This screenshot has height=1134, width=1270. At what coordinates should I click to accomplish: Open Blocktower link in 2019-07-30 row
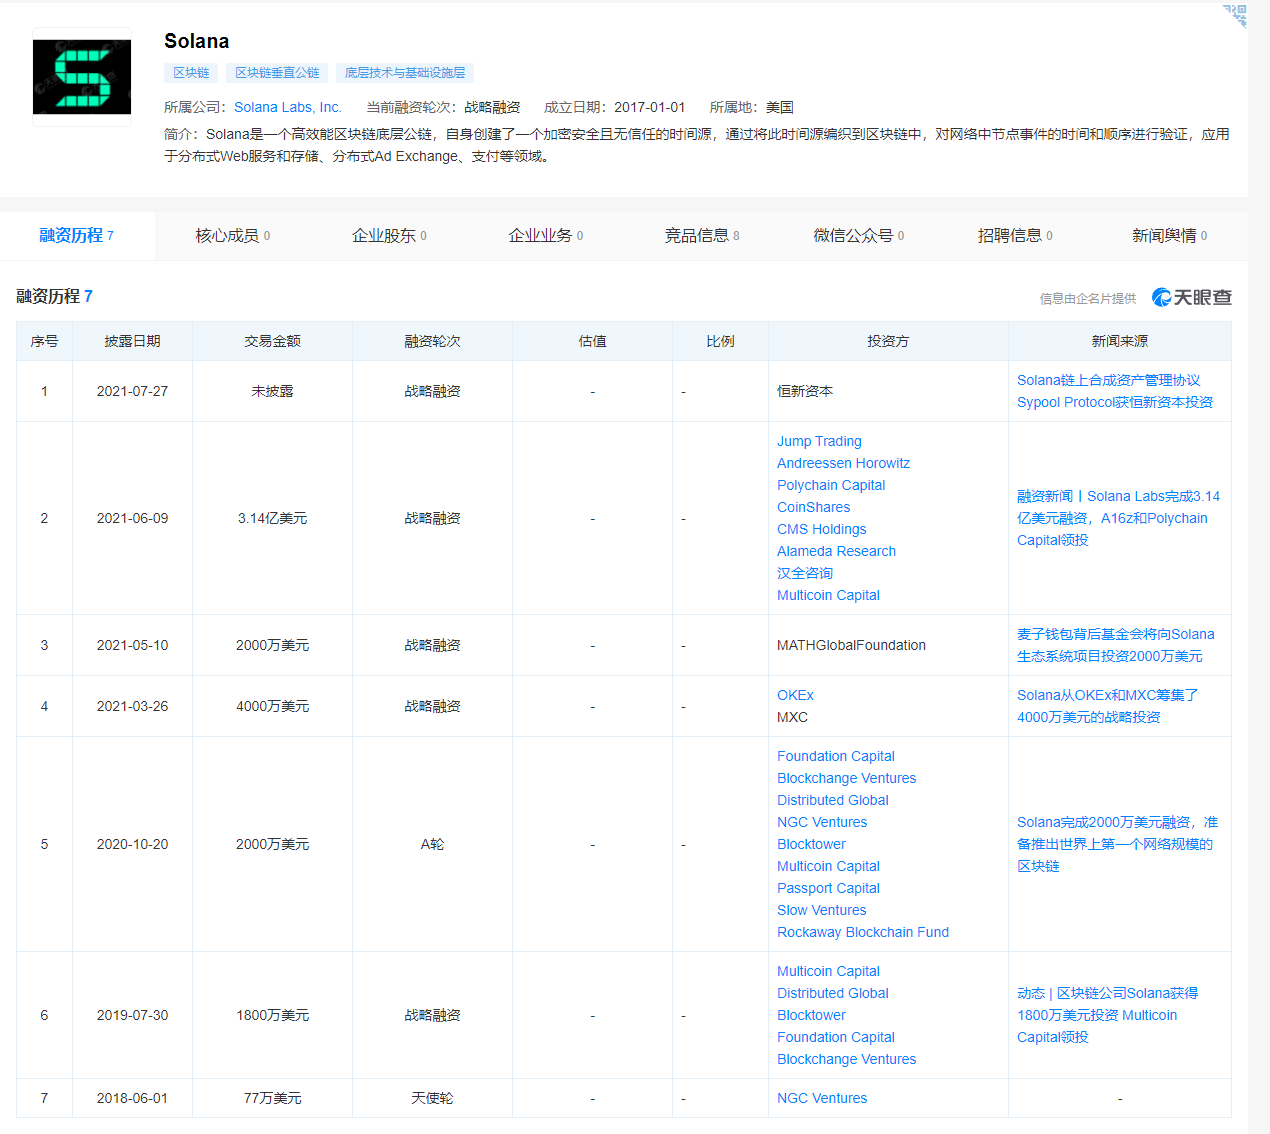(x=811, y=1015)
